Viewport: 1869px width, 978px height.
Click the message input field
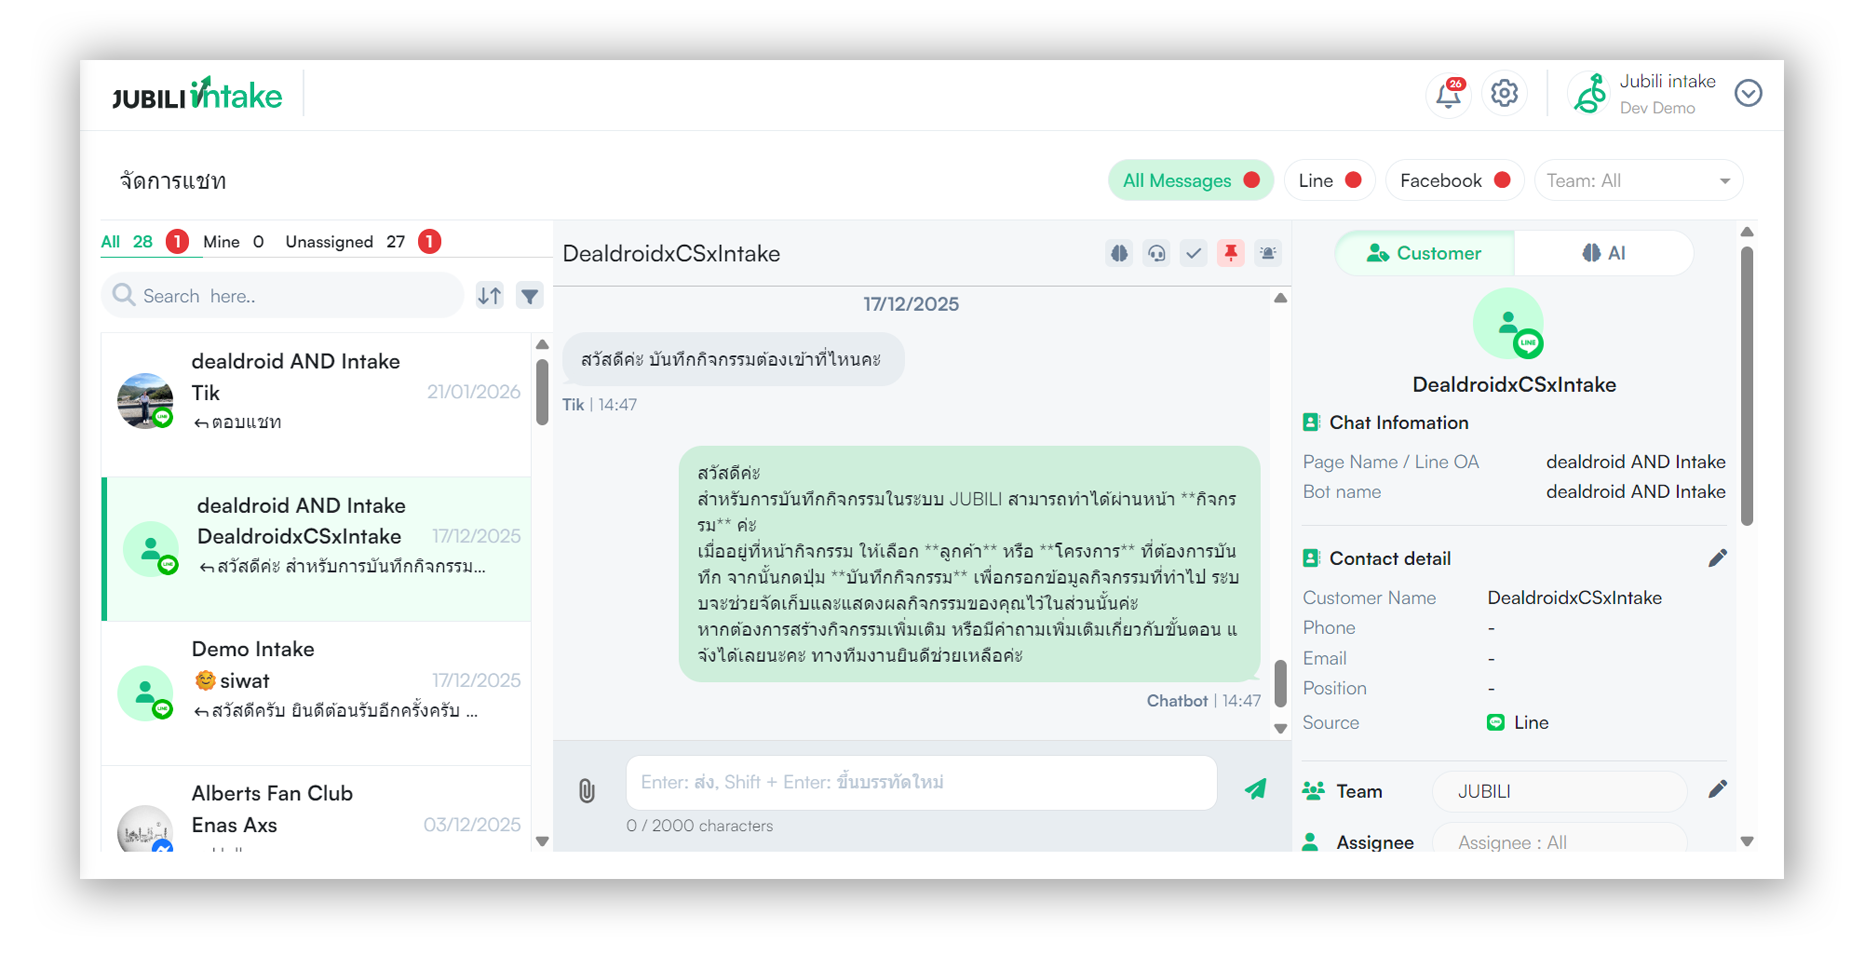(x=920, y=783)
